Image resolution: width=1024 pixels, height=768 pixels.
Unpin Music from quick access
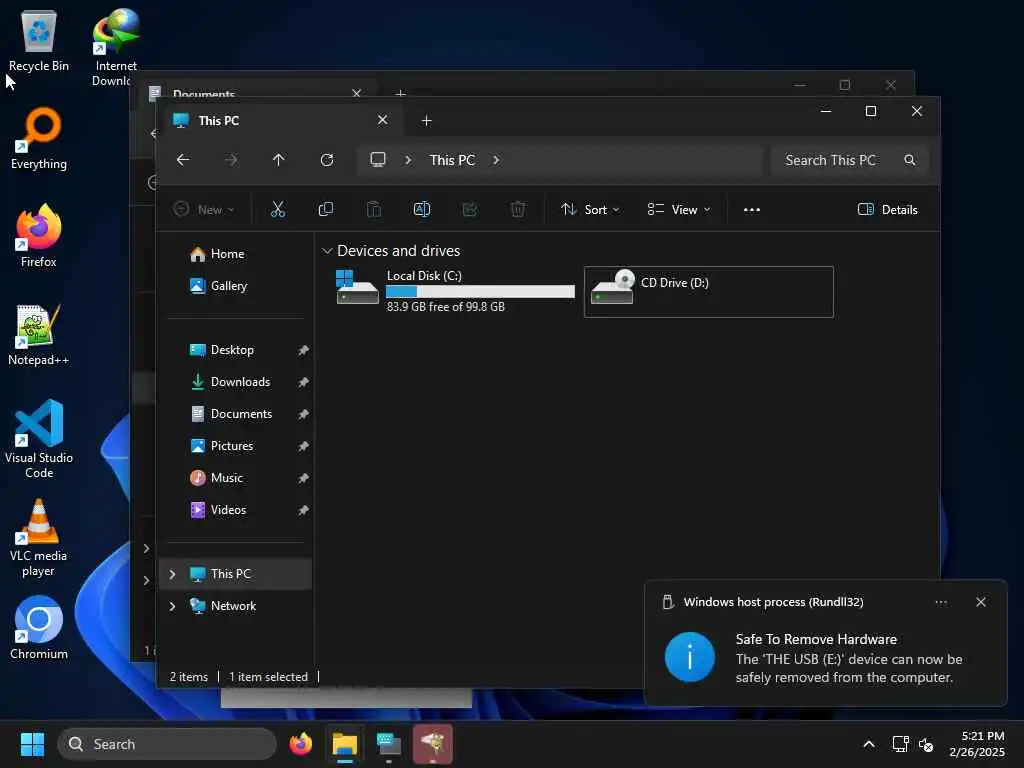[x=303, y=478]
